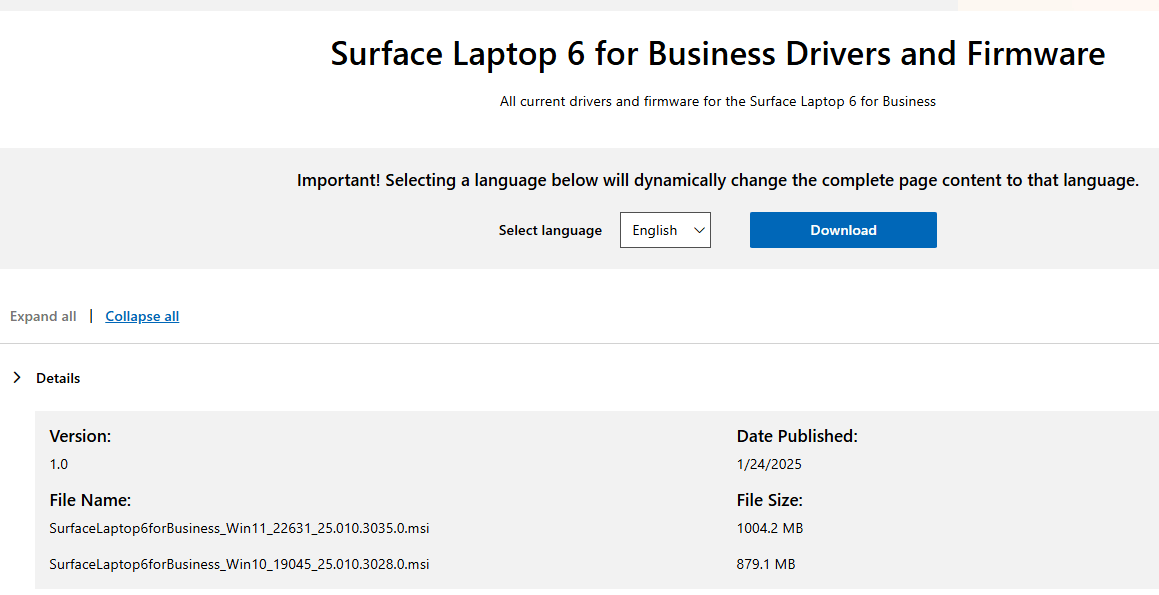This screenshot has width=1159, height=595.
Task: Select the Win11 22631 .msi file name
Action: [239, 528]
